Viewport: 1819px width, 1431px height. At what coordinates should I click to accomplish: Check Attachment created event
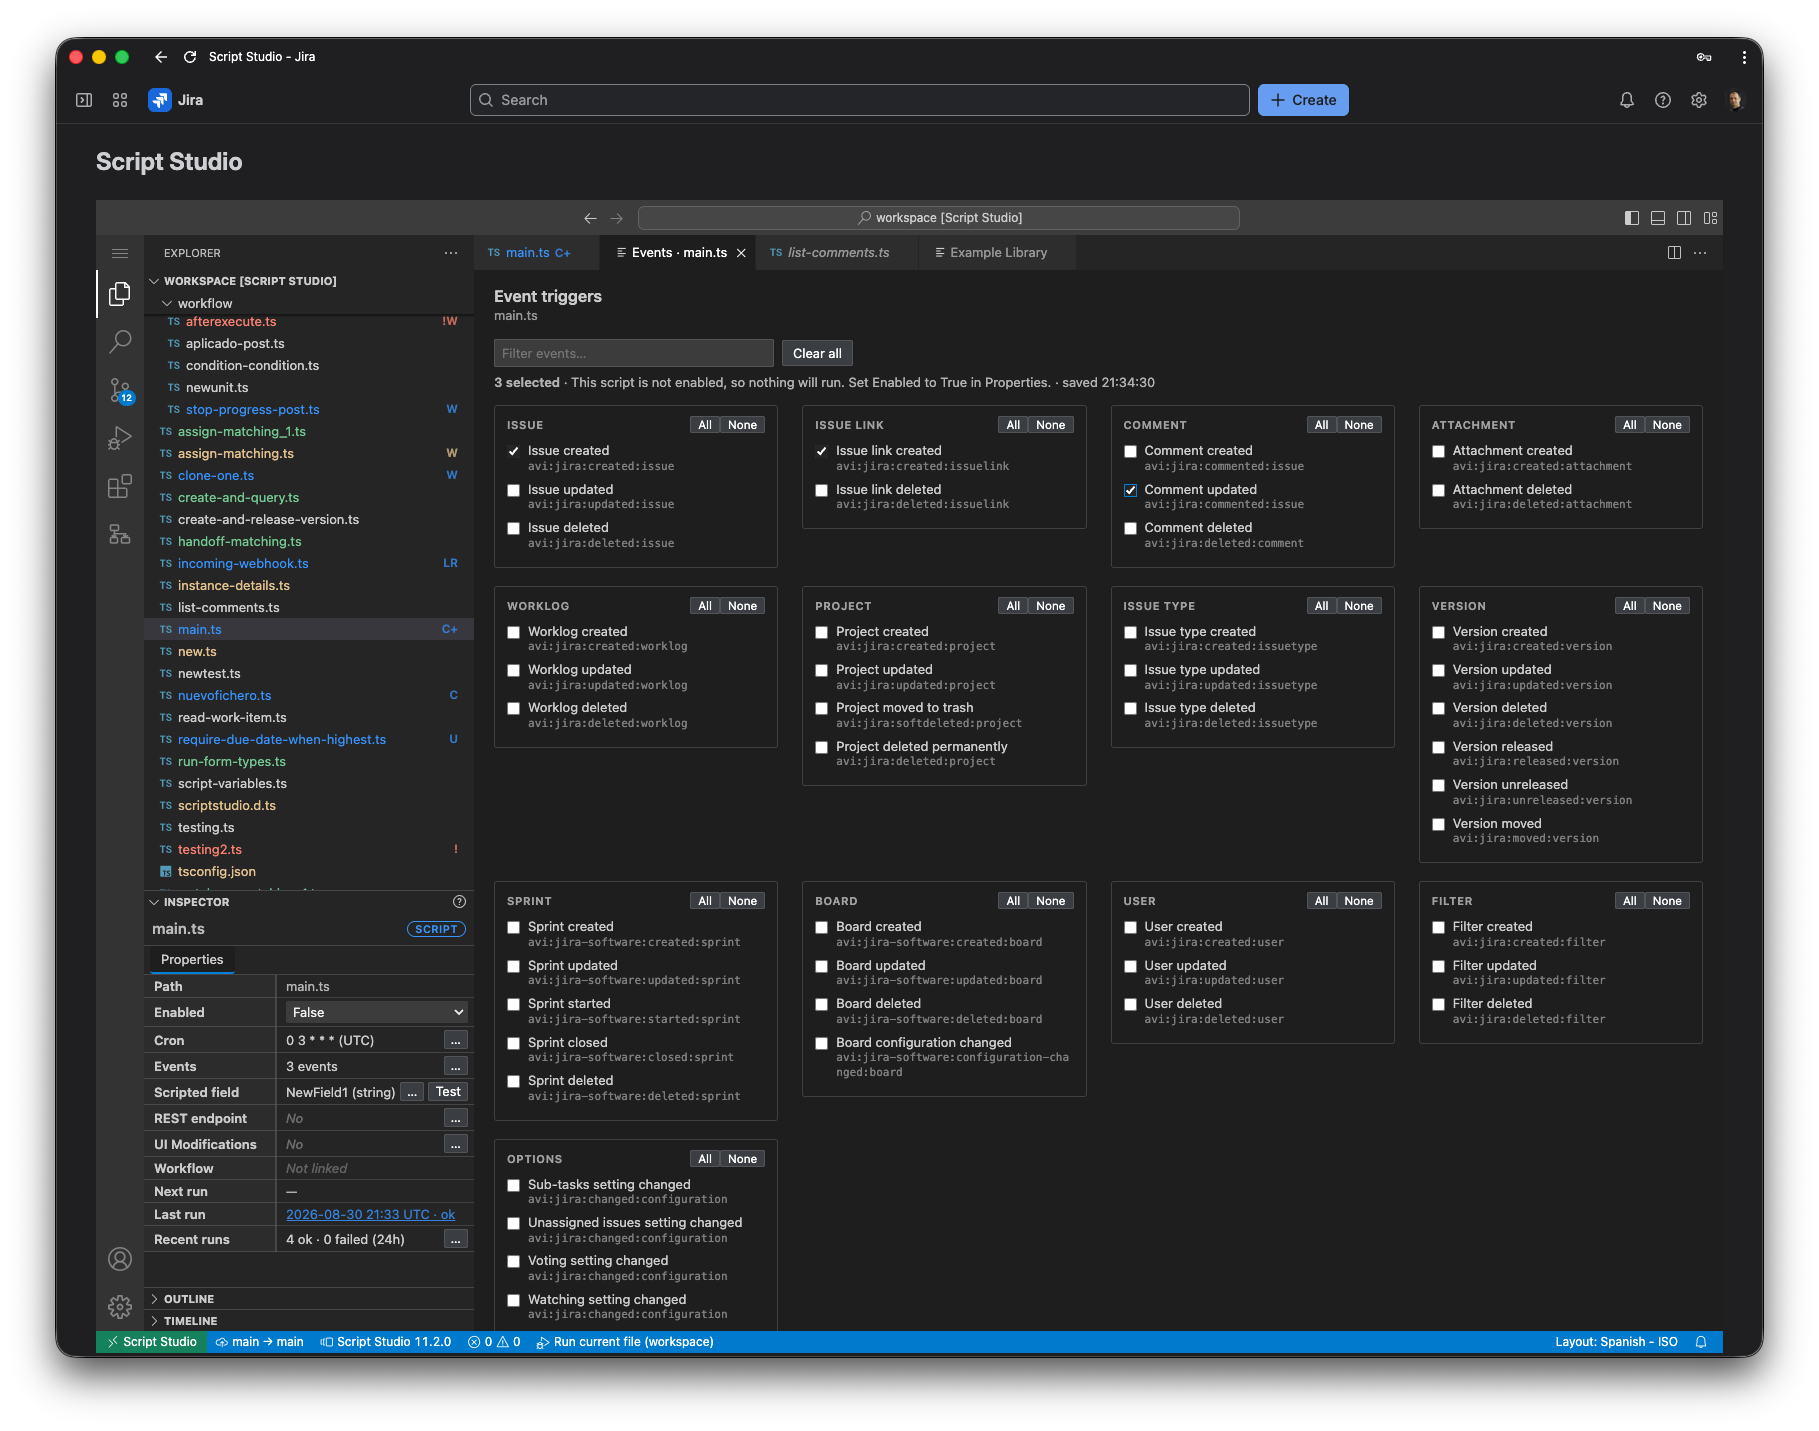coord(1439,451)
